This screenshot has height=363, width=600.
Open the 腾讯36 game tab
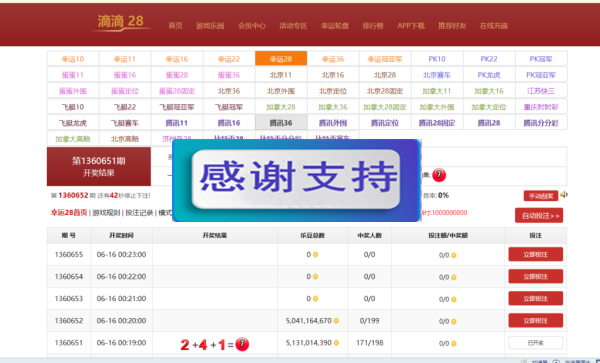pos(281,123)
